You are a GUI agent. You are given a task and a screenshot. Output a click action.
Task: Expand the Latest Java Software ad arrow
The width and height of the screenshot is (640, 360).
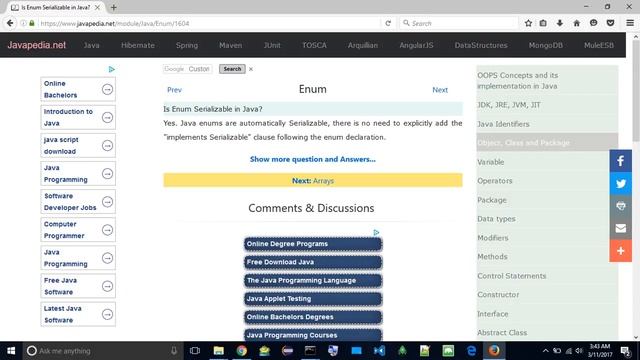[107, 314]
